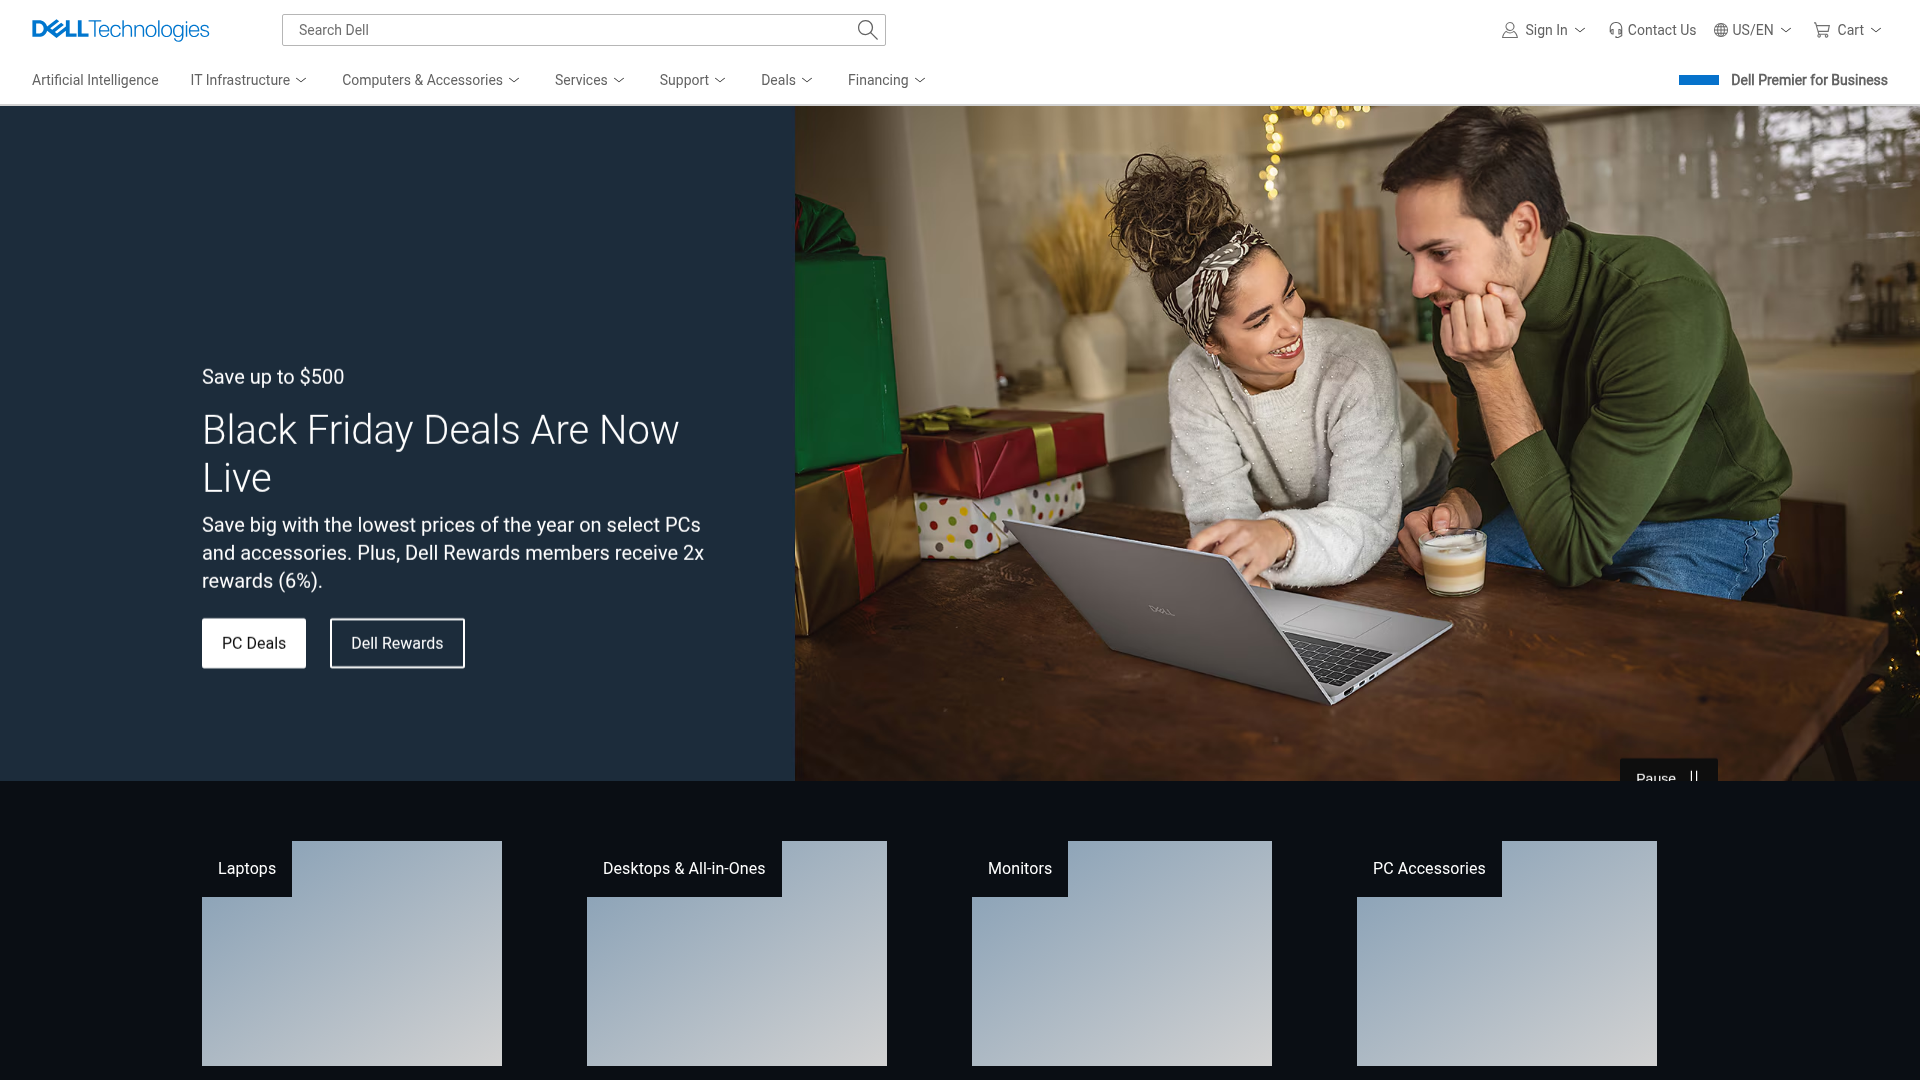Click the globe language icon

tap(1722, 30)
